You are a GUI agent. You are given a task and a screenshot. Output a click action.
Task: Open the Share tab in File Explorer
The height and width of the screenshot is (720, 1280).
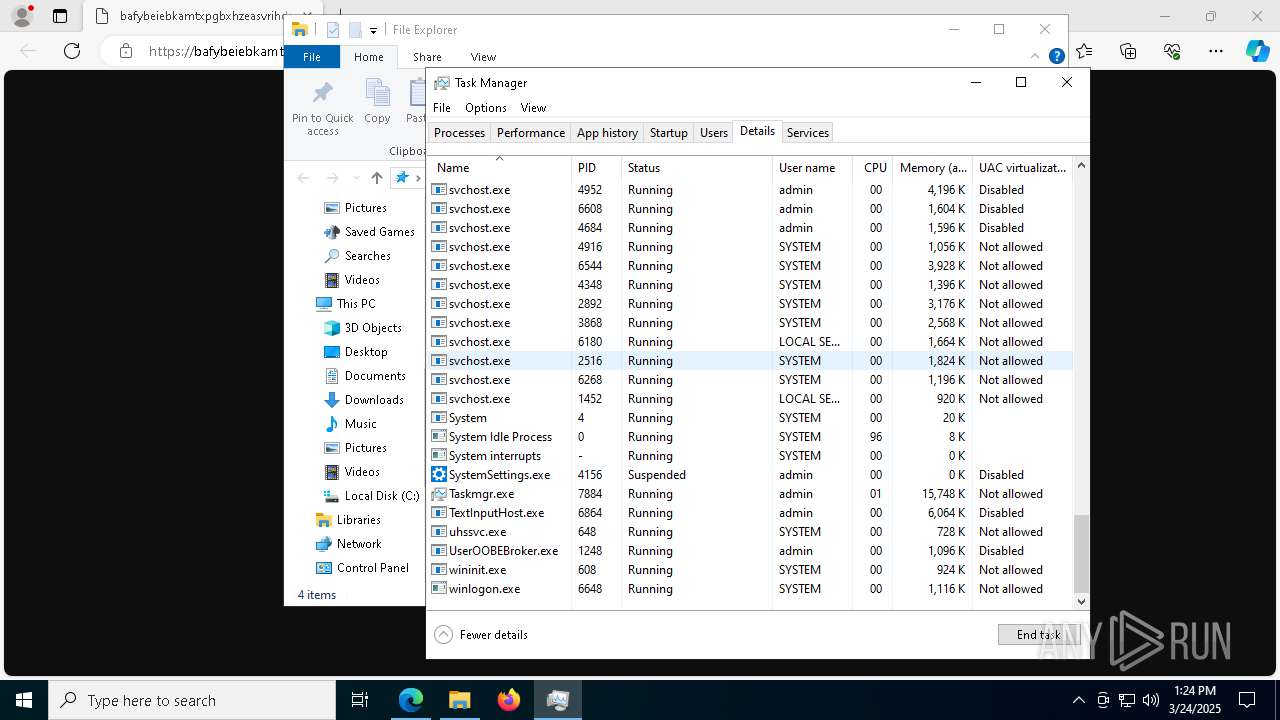coord(427,57)
